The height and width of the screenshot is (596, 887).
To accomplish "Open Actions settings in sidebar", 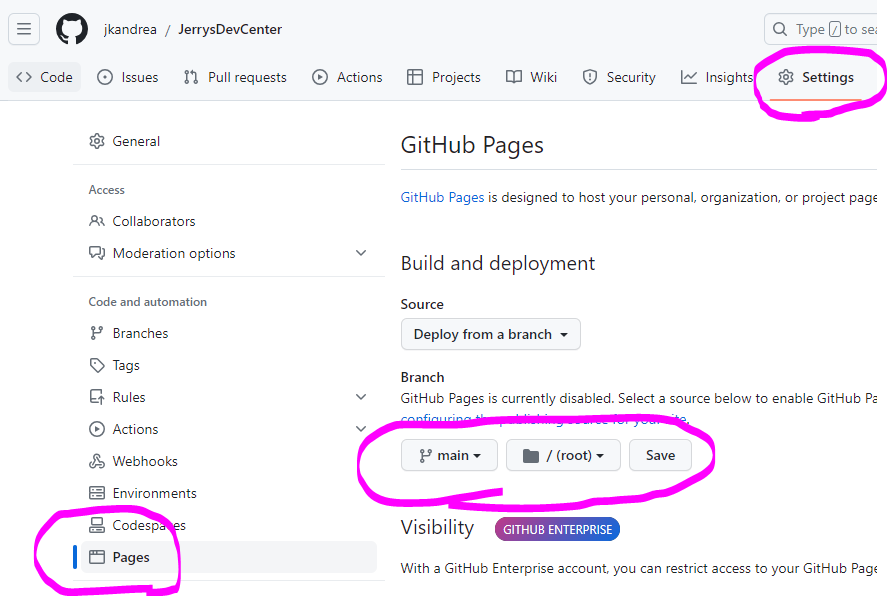I will pos(229,429).
